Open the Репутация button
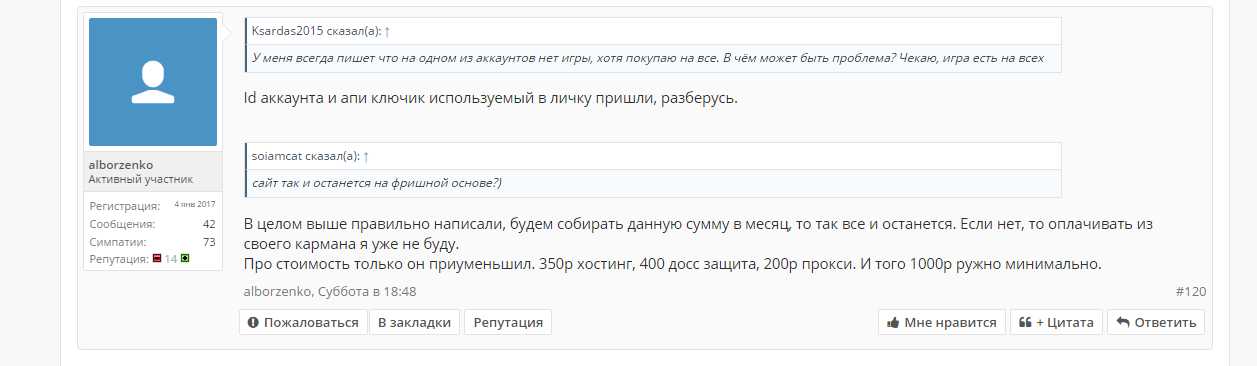Viewport: 1257px width, 366px height. pyautogui.click(x=508, y=322)
